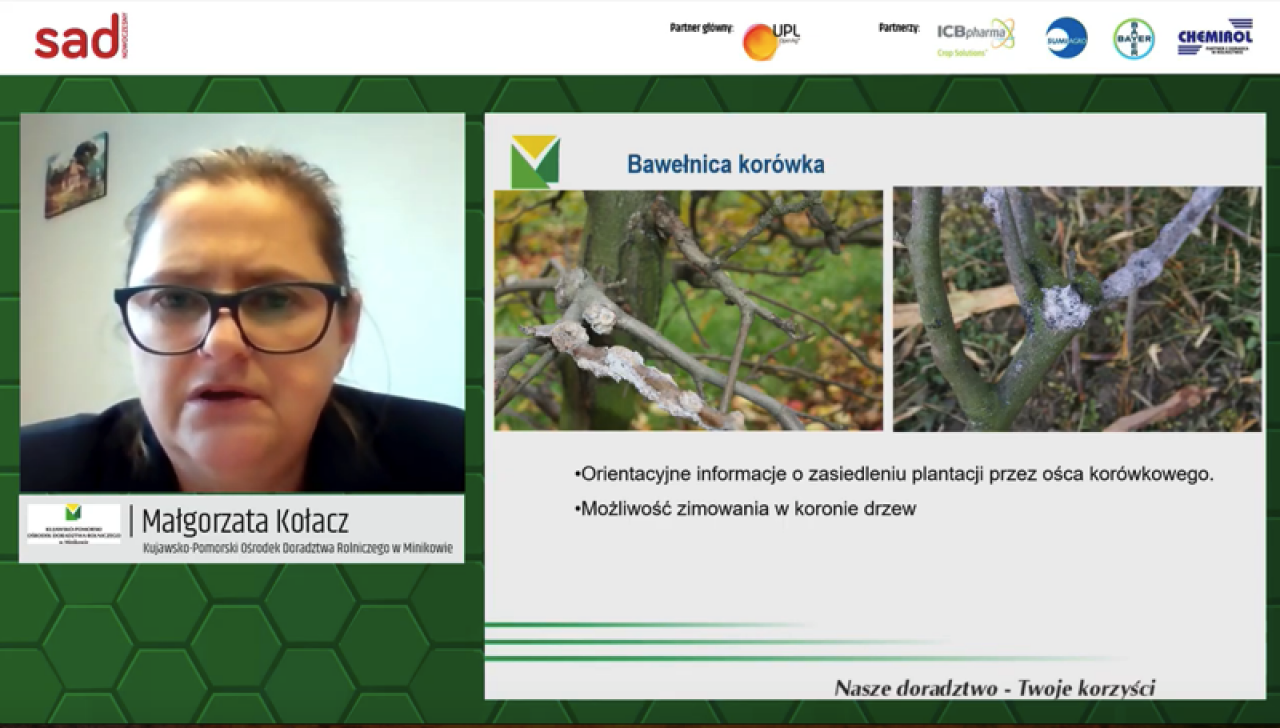Select the bullet 'Możliwość zimowania w koronie drzew'

(745, 508)
